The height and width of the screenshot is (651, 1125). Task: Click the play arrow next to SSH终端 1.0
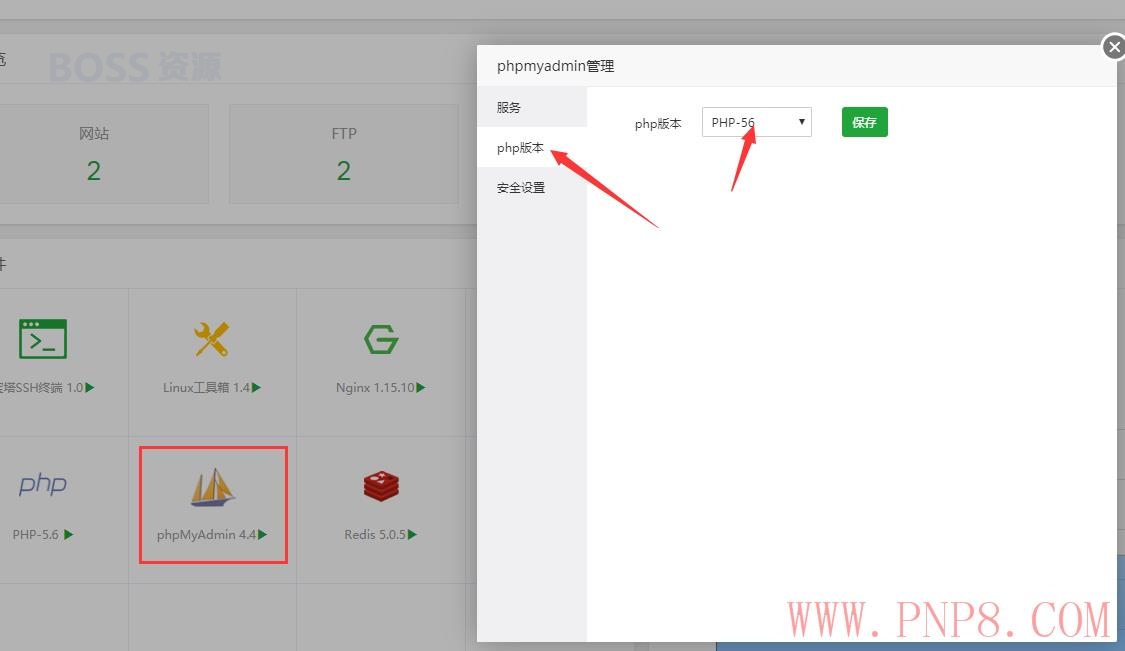pos(90,388)
